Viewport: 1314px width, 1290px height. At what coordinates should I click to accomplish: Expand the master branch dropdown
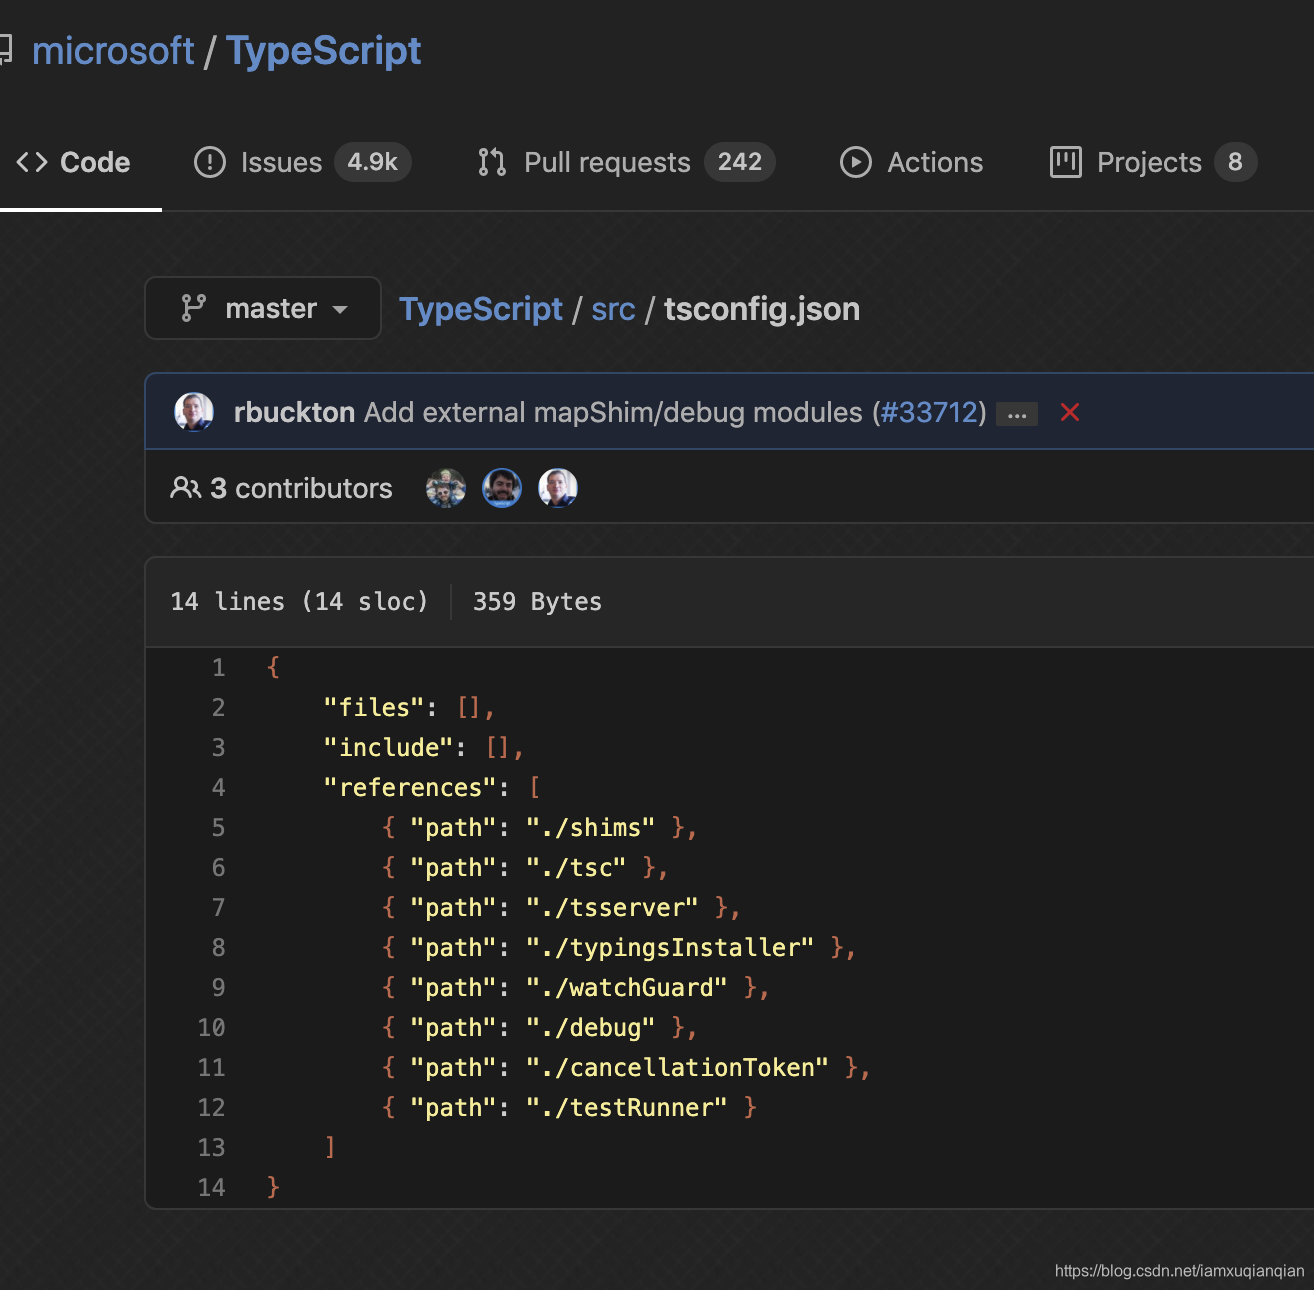tap(263, 308)
